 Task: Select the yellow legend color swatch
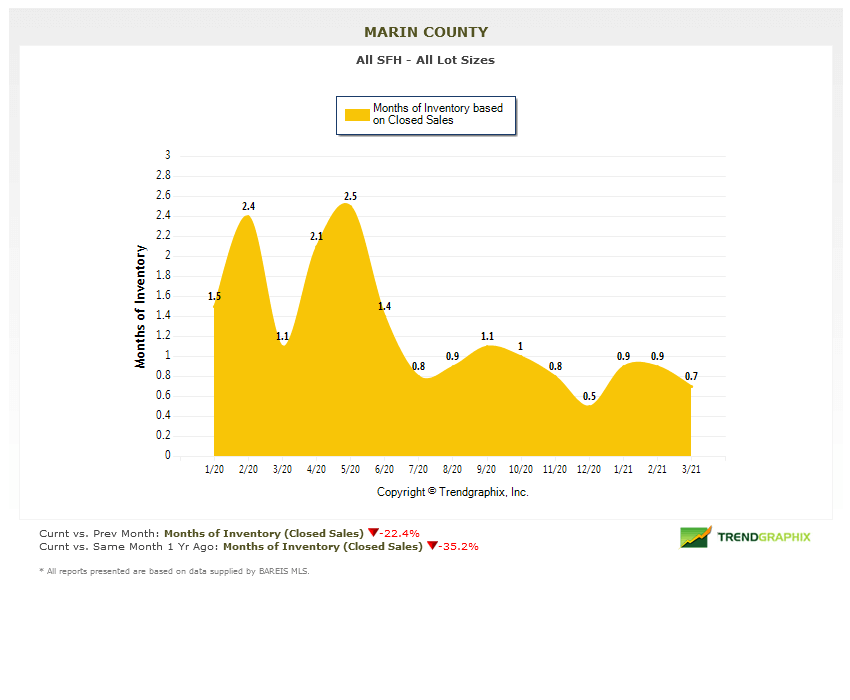pyautogui.click(x=357, y=115)
